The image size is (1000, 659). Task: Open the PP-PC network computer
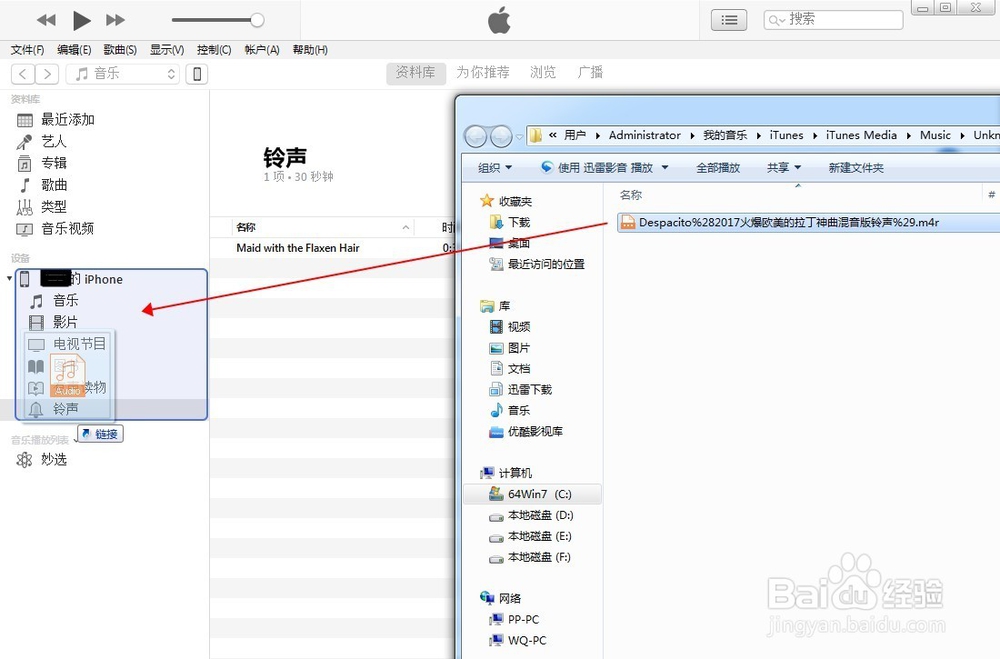[523, 619]
